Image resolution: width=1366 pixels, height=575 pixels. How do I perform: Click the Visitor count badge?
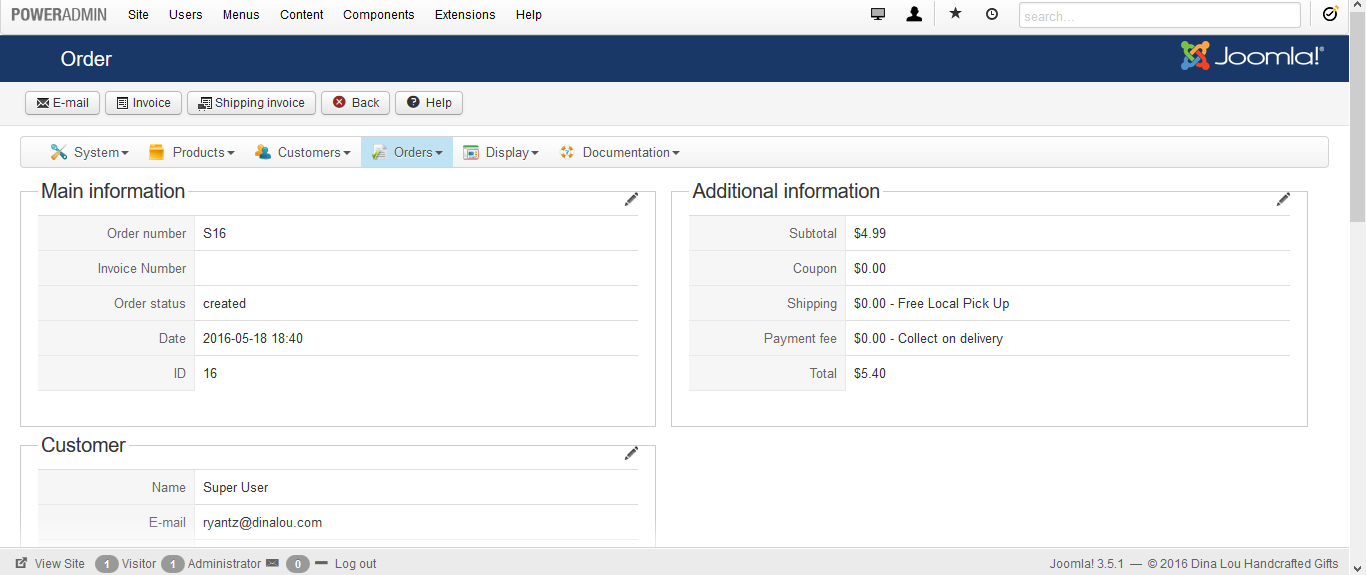[107, 563]
